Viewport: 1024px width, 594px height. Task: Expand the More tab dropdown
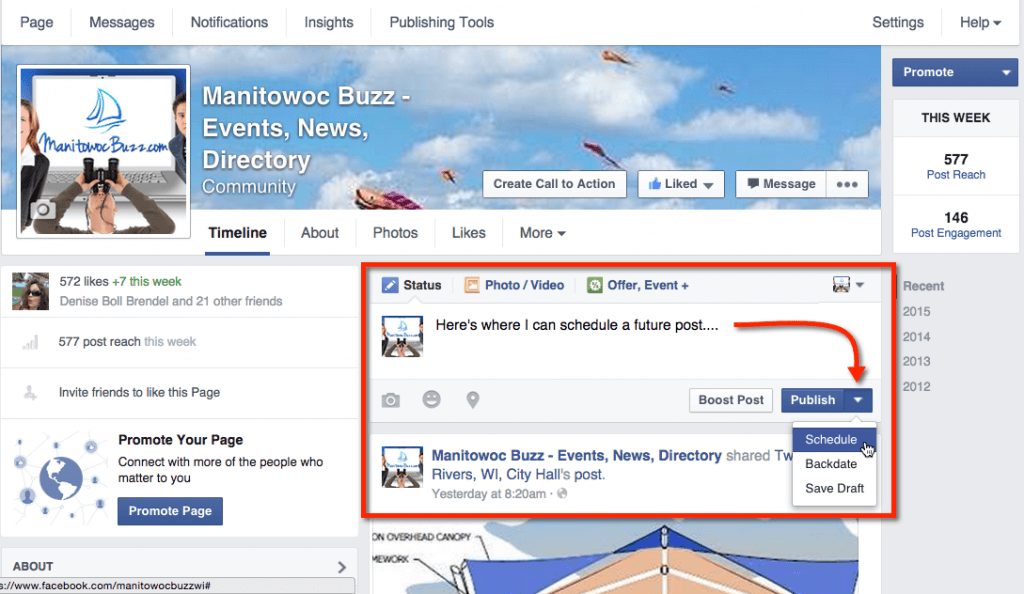[542, 233]
